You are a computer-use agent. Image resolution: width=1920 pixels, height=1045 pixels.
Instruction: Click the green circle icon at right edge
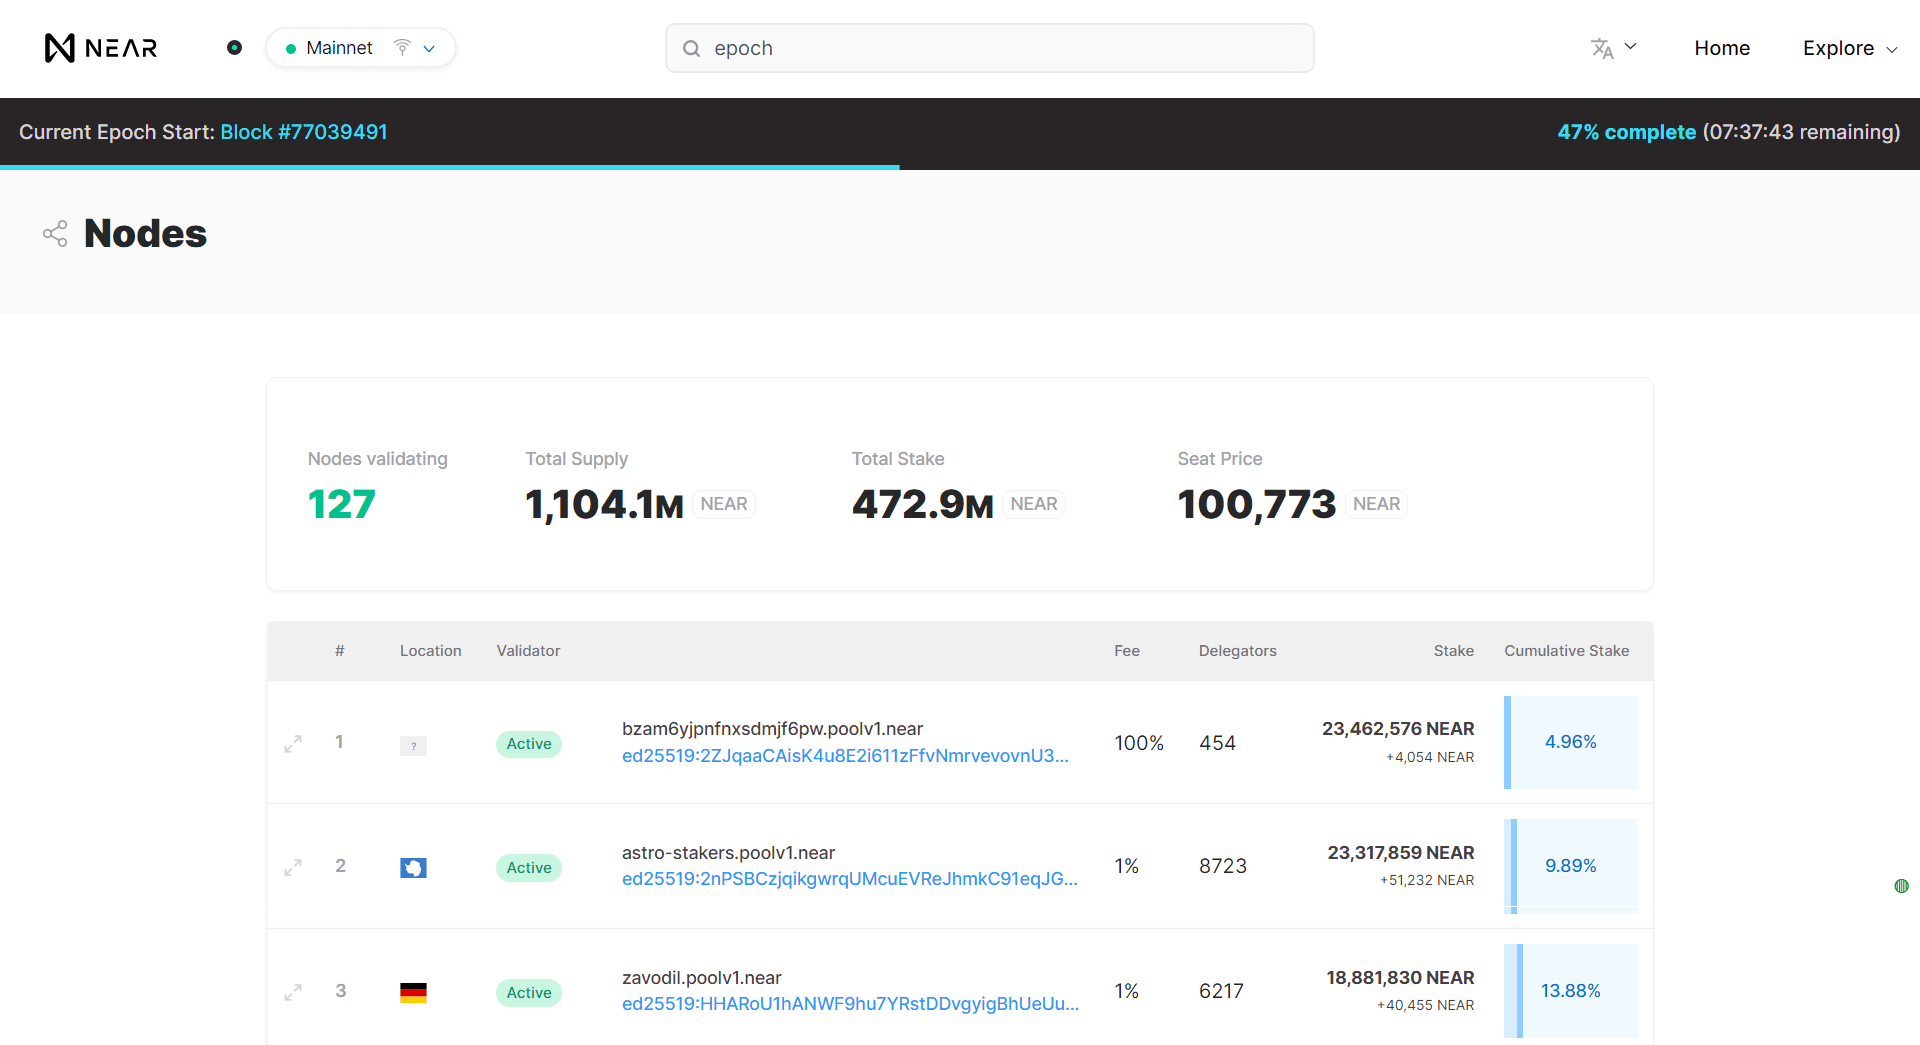point(1902,886)
